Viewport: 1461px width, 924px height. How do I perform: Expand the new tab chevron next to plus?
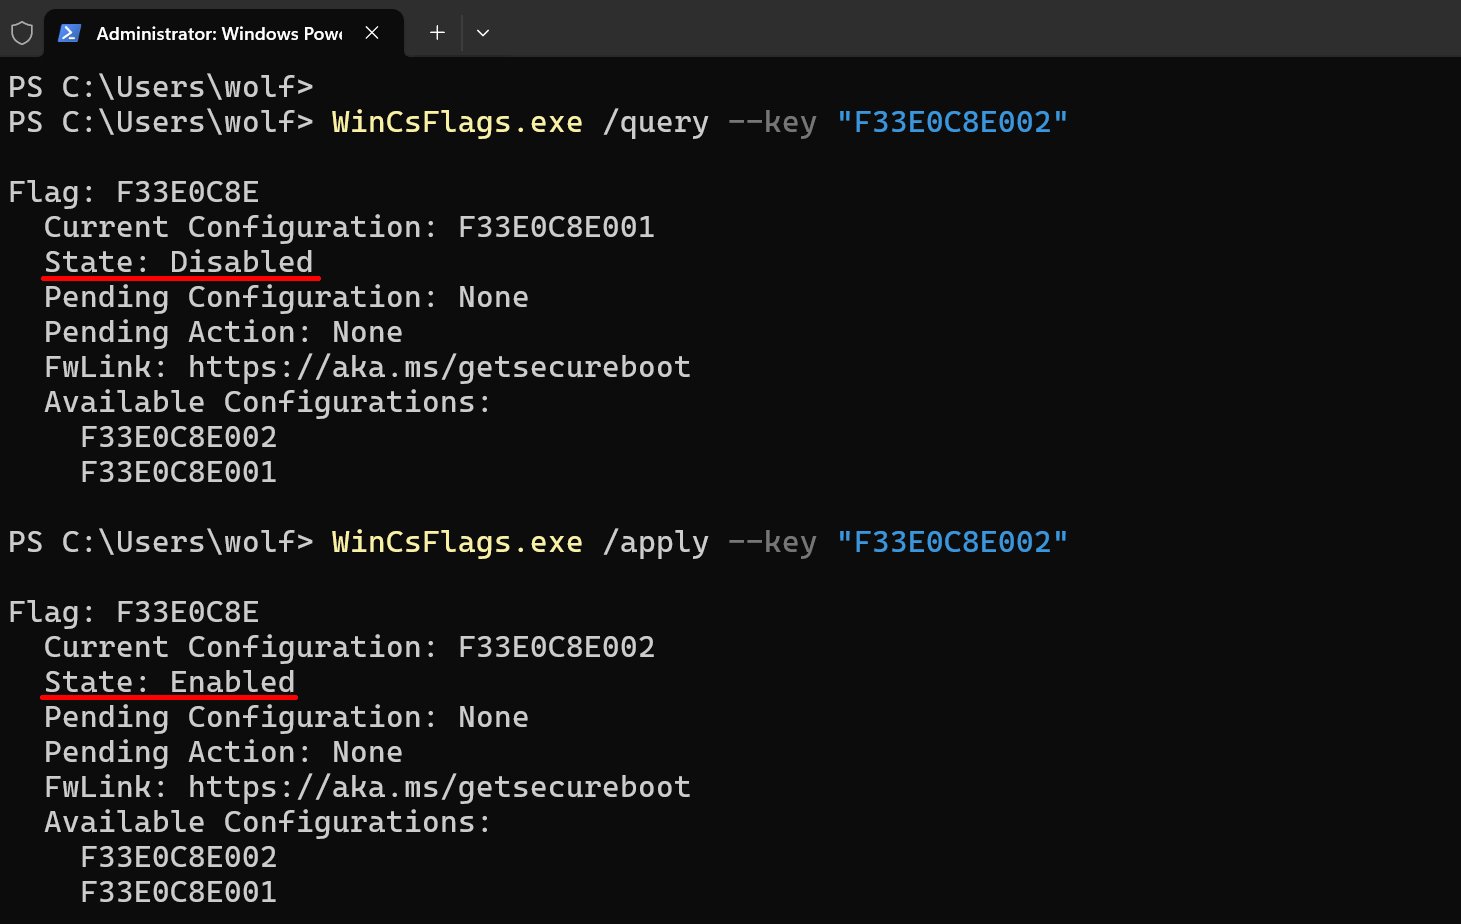483,32
